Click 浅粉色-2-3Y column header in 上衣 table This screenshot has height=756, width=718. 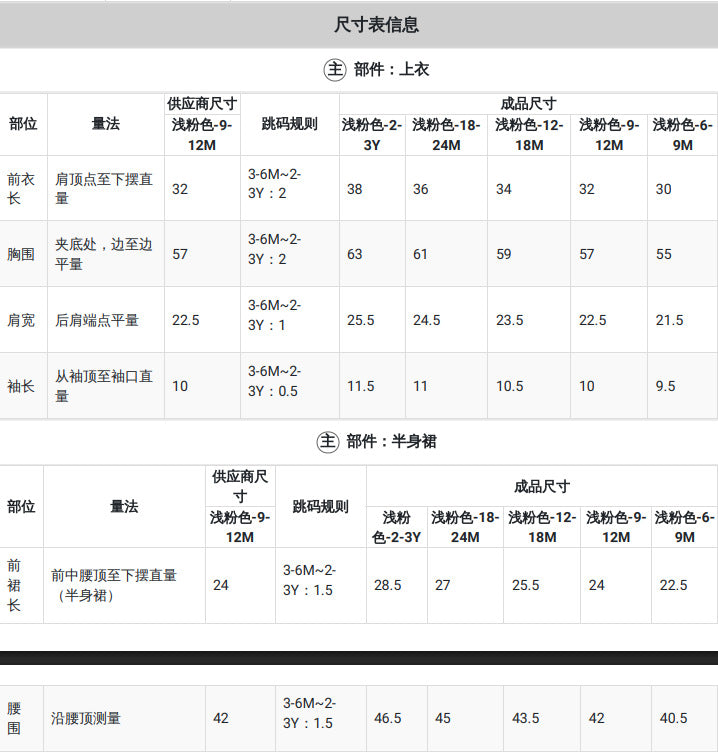[x=372, y=135]
